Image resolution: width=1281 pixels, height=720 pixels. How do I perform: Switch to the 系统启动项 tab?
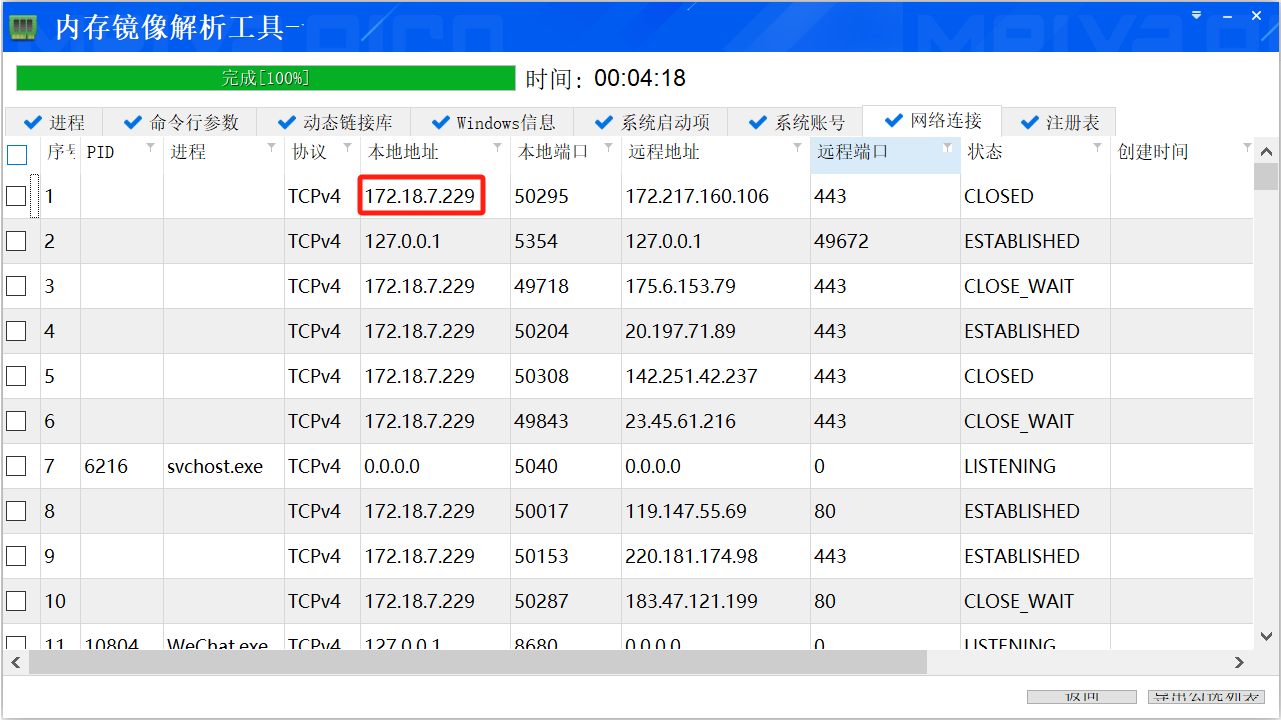click(651, 122)
